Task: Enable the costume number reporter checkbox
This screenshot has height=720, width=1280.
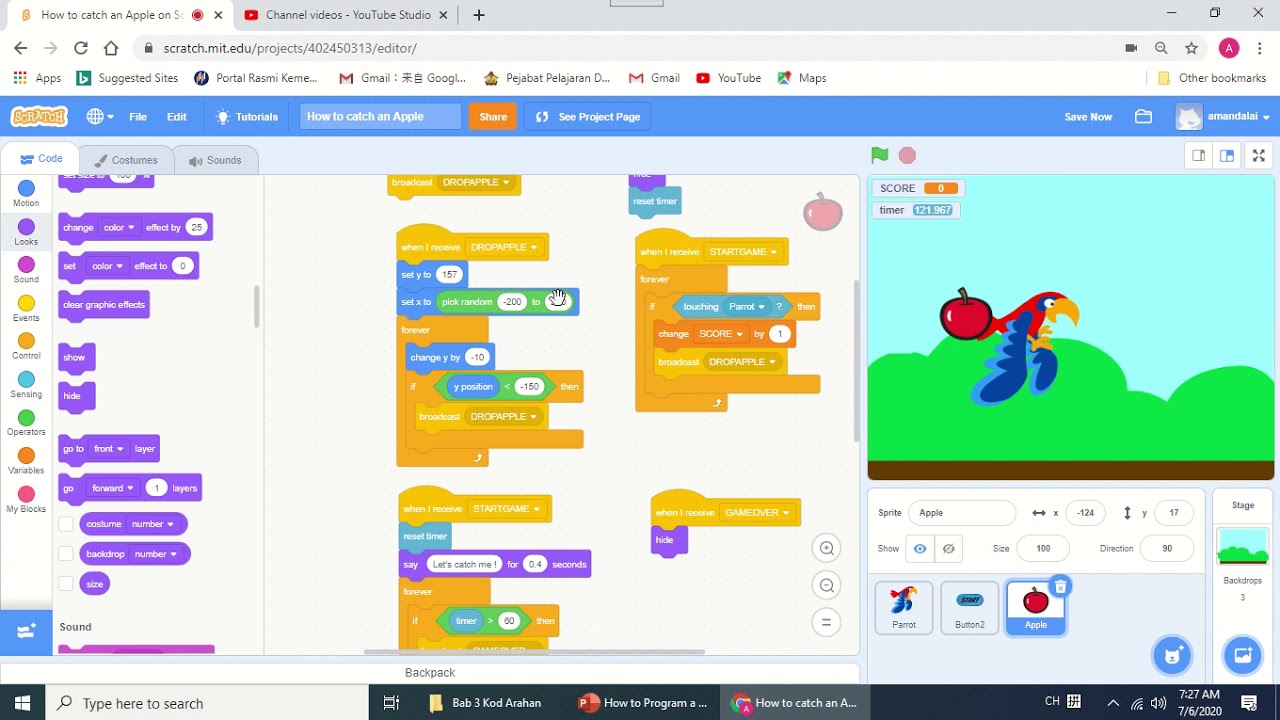Action: coord(66,524)
